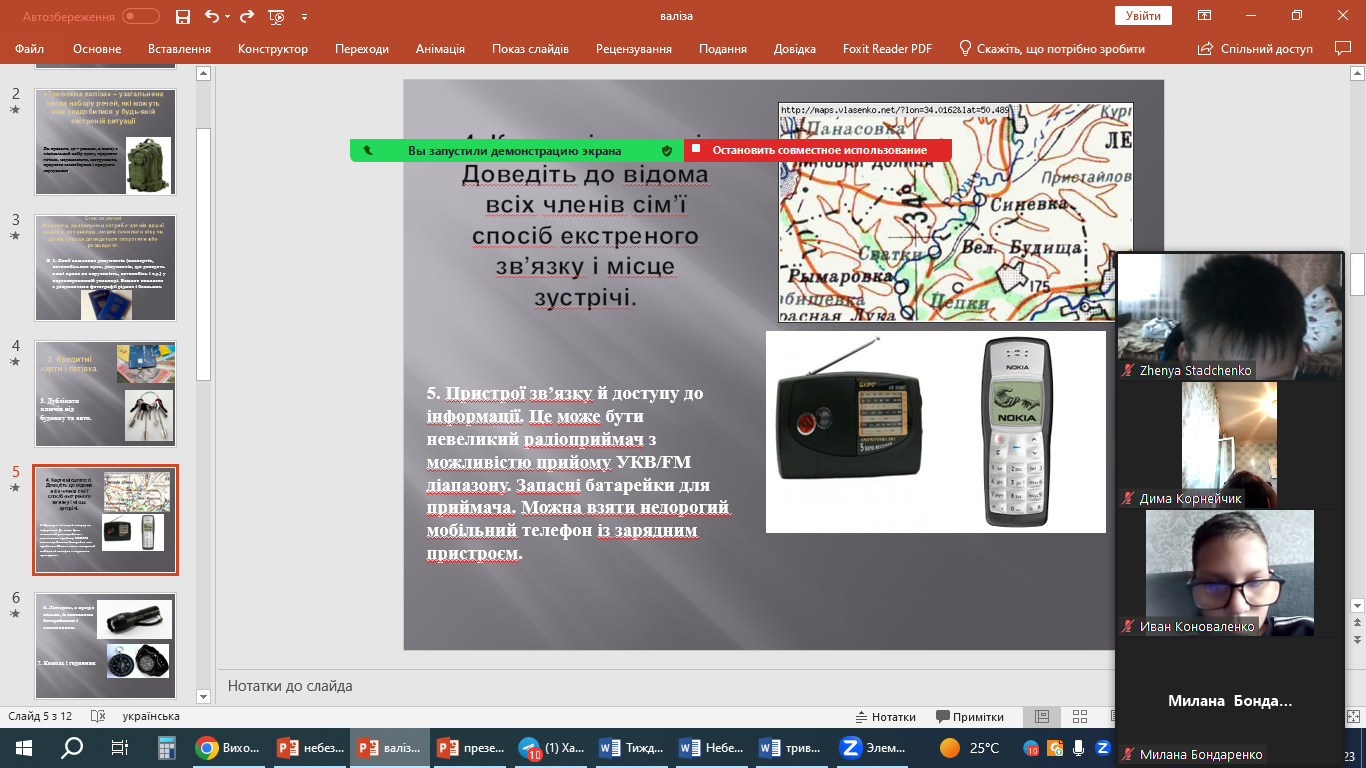Switch to презе… PowerPoint taskbar window
The image size is (1366, 768).
(471, 747)
